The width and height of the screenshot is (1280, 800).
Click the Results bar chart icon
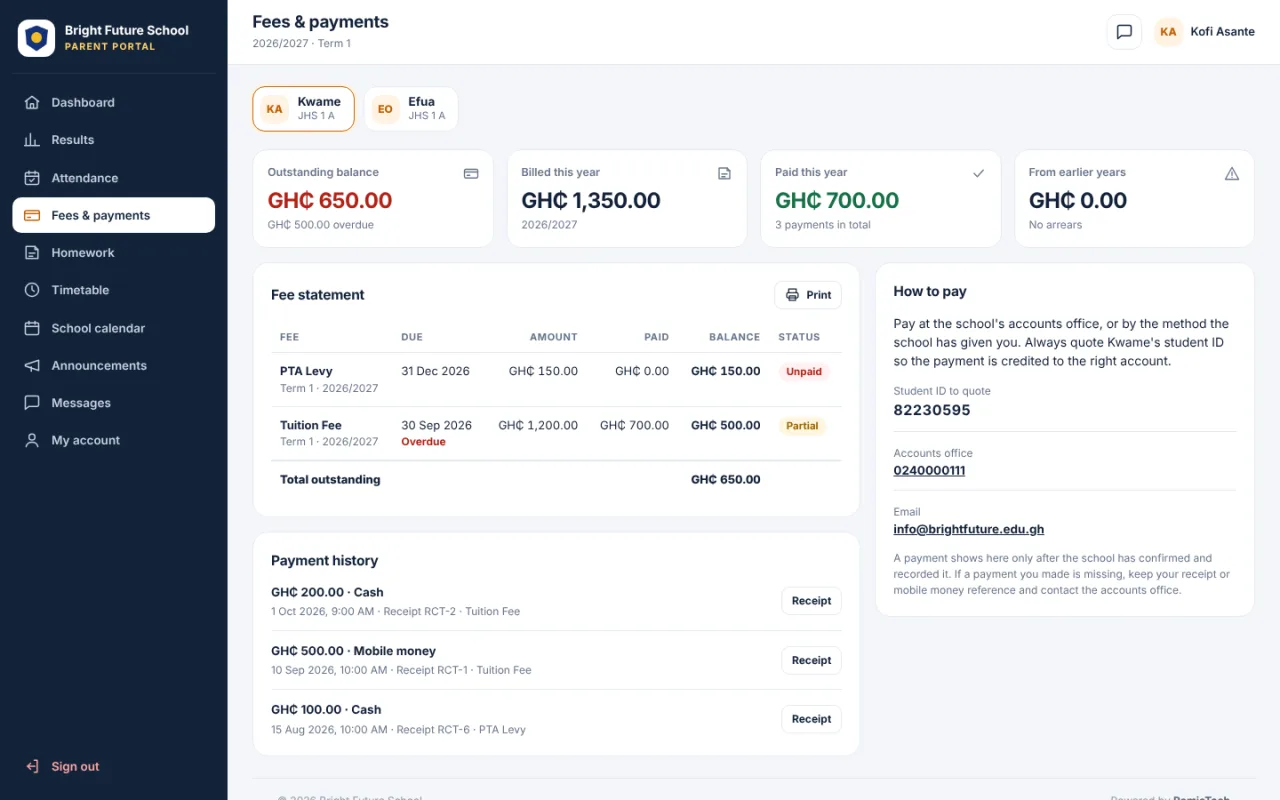32,140
